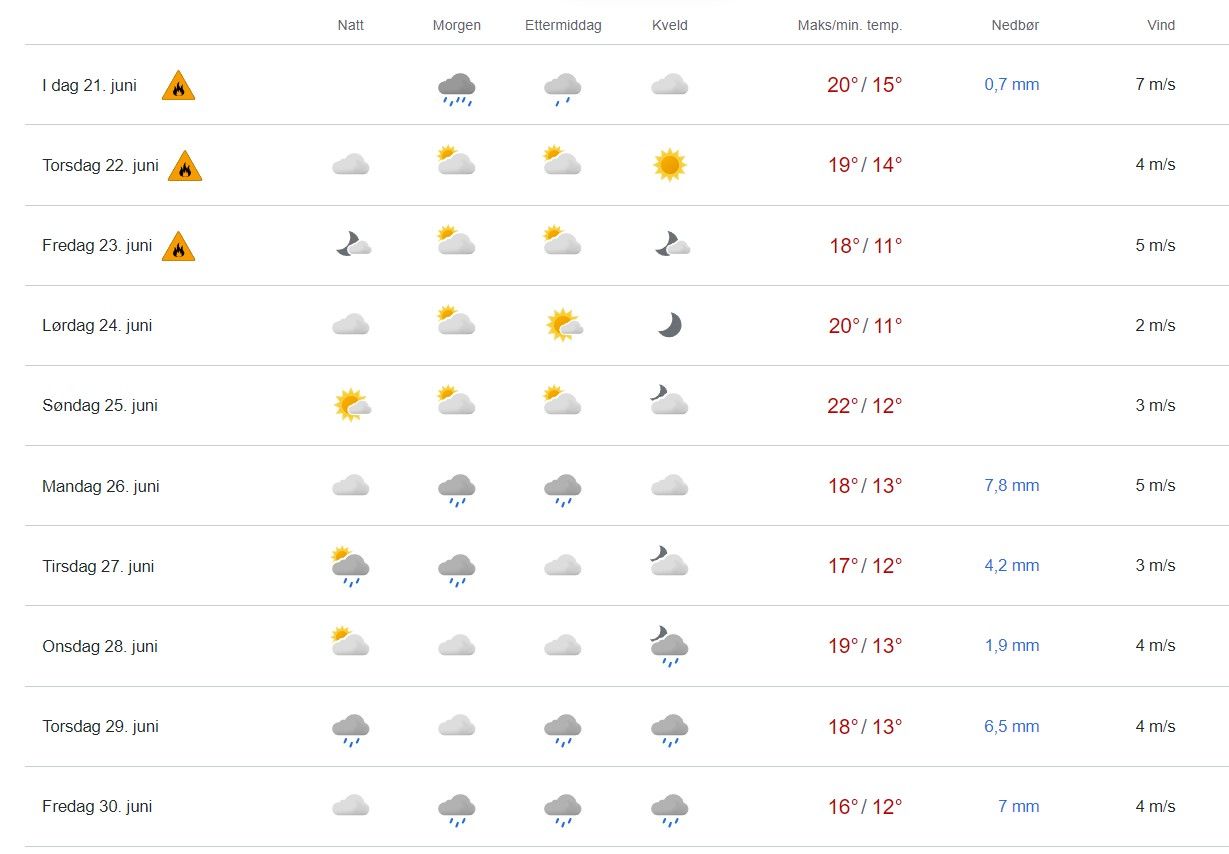
Task: Open the Mandag 26. juni forecast row
Action: [100, 486]
